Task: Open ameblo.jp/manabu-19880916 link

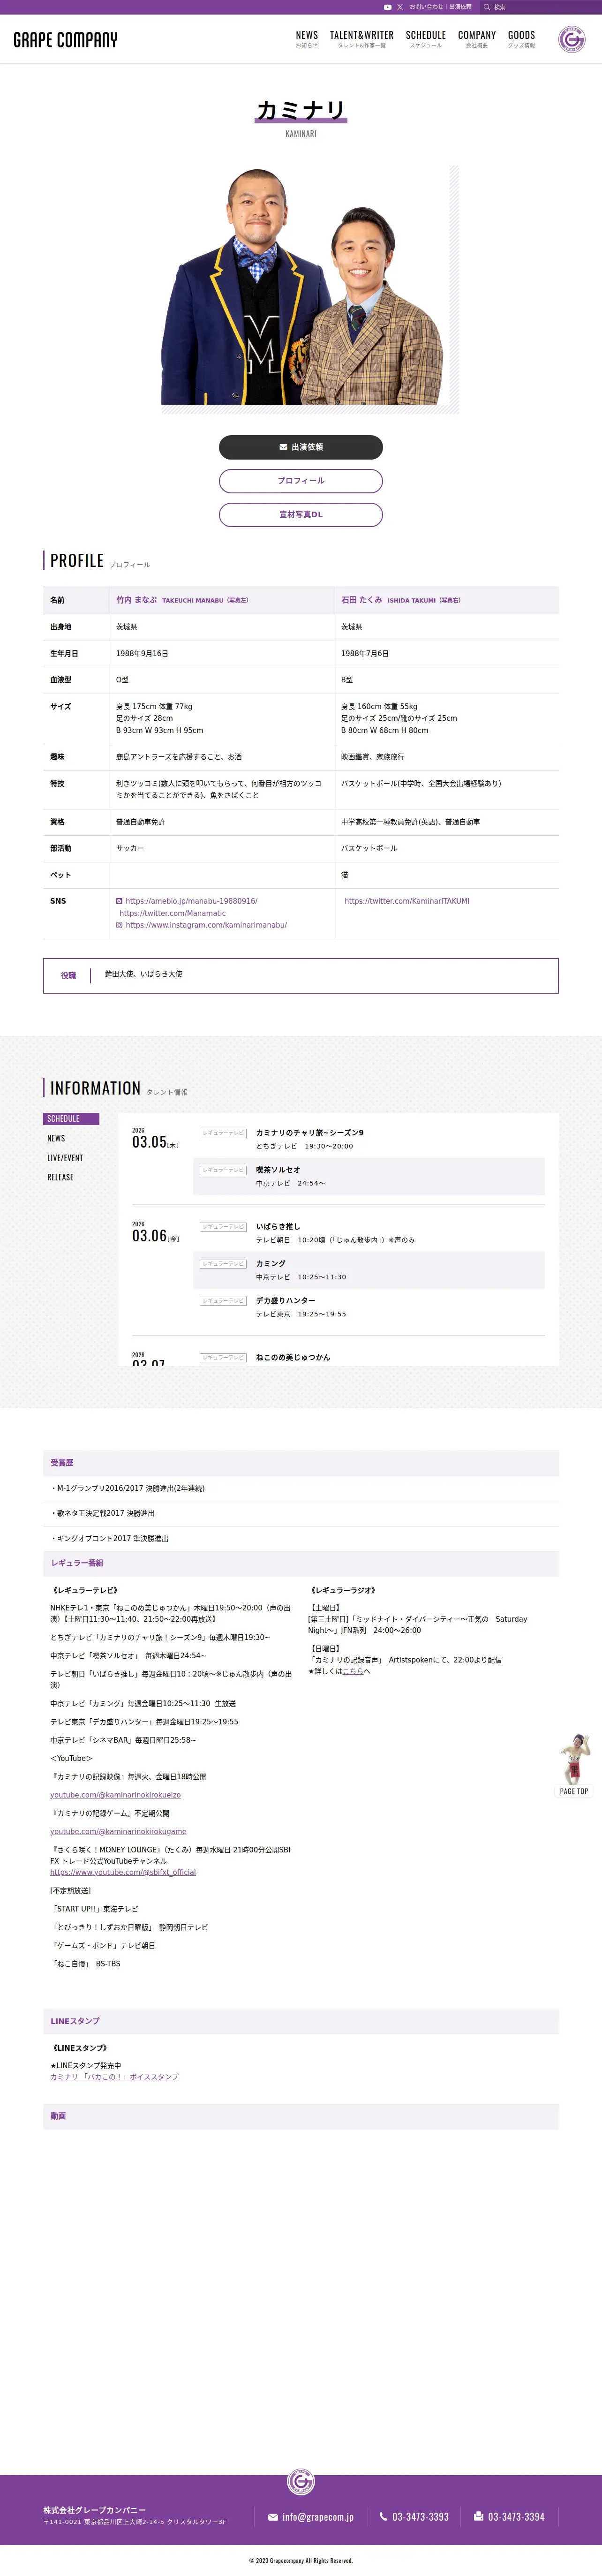Action: click(x=191, y=901)
